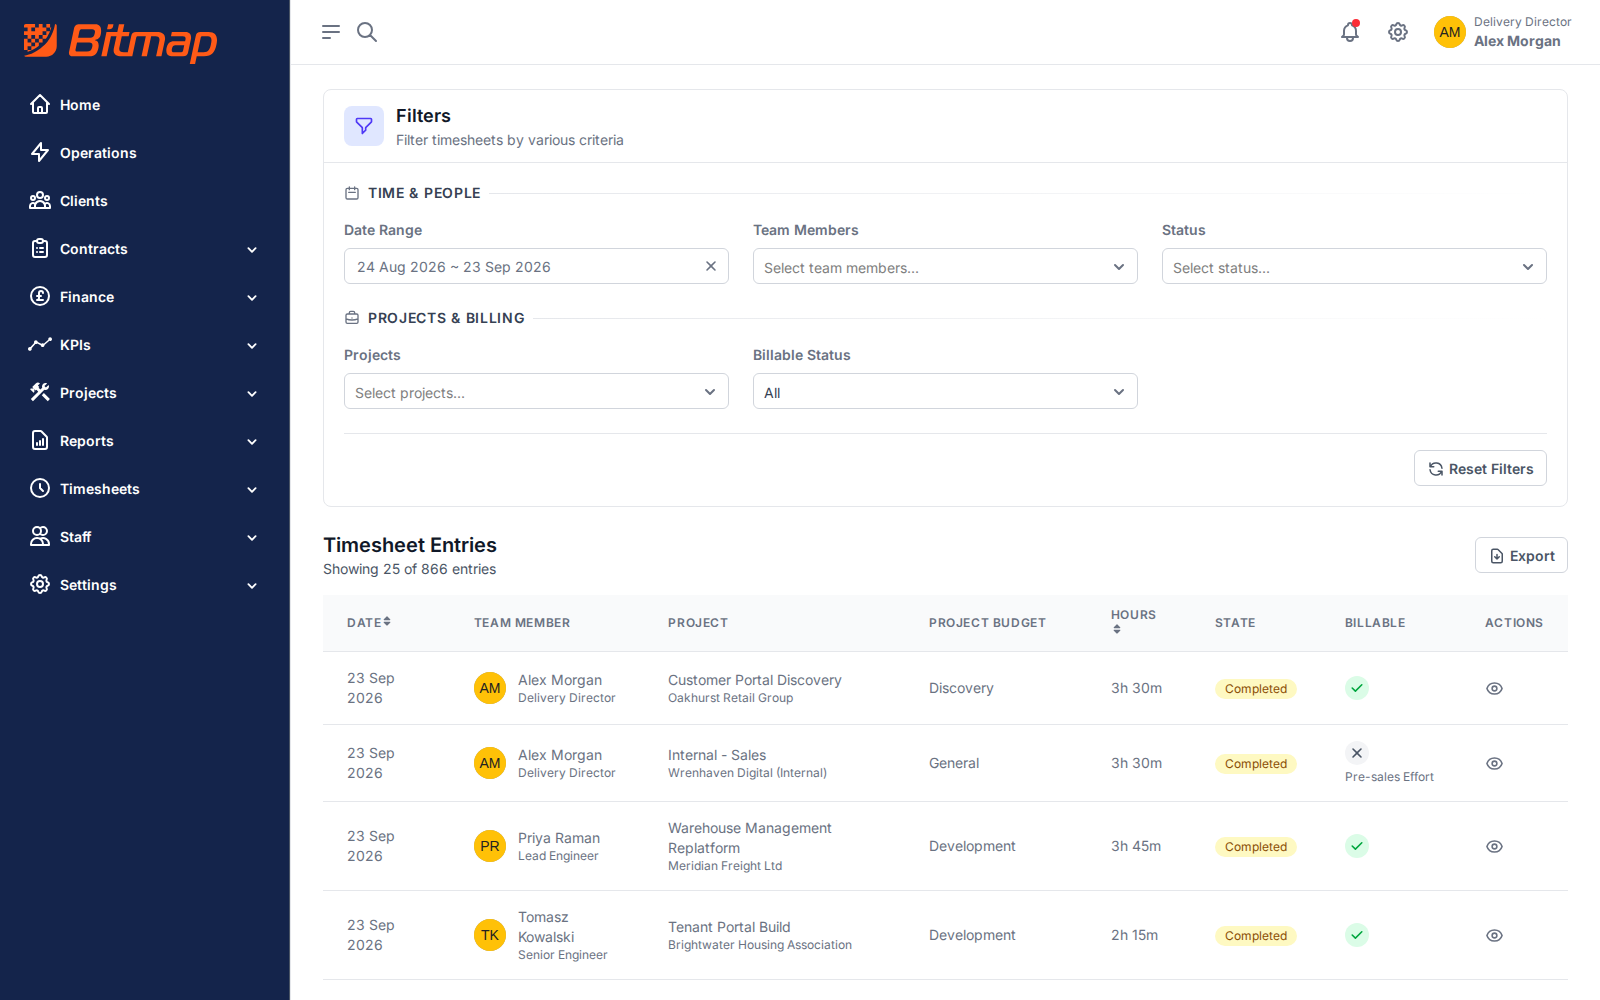
Task: Click billable checkmark in Customer Portal Discovery row
Action: pyautogui.click(x=1357, y=688)
